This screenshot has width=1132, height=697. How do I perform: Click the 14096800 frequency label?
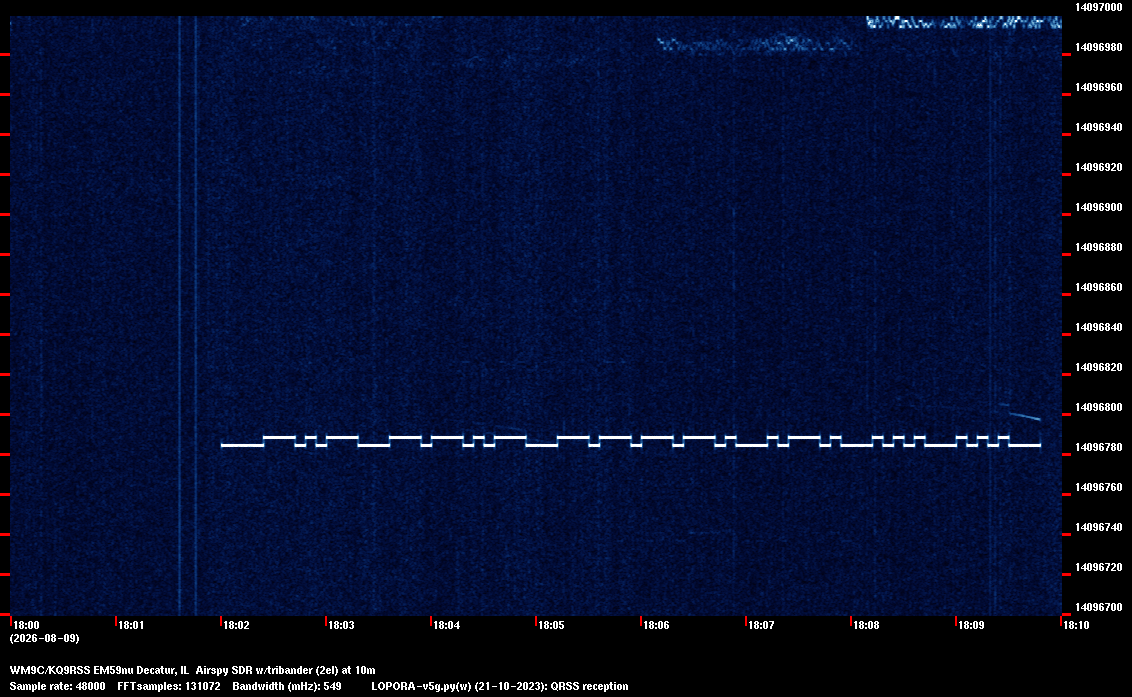click(1099, 407)
